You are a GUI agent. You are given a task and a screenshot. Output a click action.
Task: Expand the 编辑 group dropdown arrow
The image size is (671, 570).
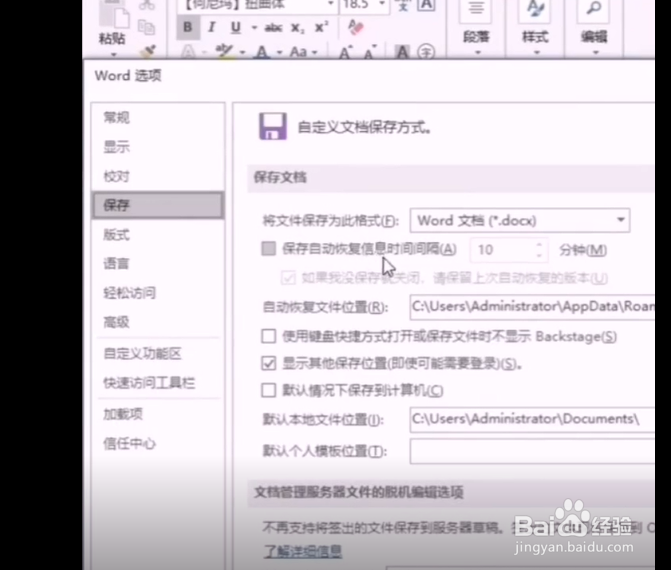(596, 53)
